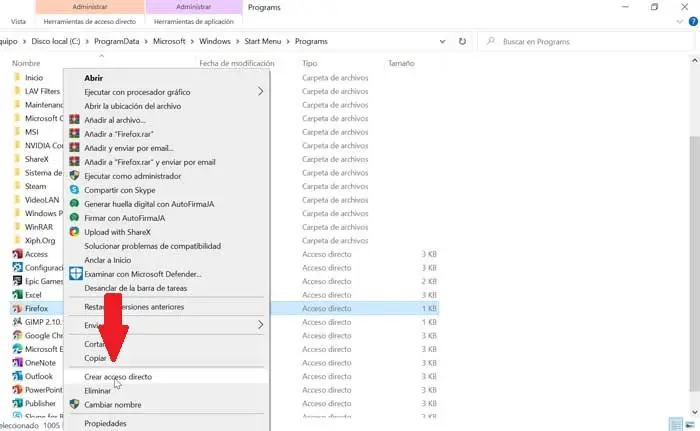
Task: Click the Access shortcut icon
Action: pyautogui.click(x=17, y=254)
